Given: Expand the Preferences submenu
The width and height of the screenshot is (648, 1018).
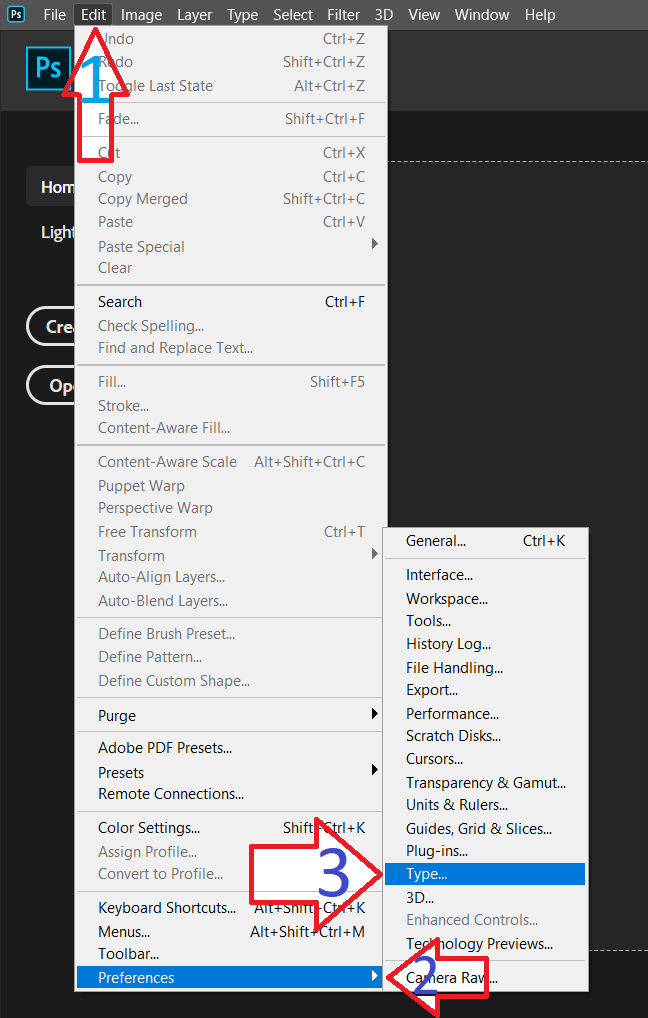Looking at the screenshot, I should pyautogui.click(x=230, y=978).
